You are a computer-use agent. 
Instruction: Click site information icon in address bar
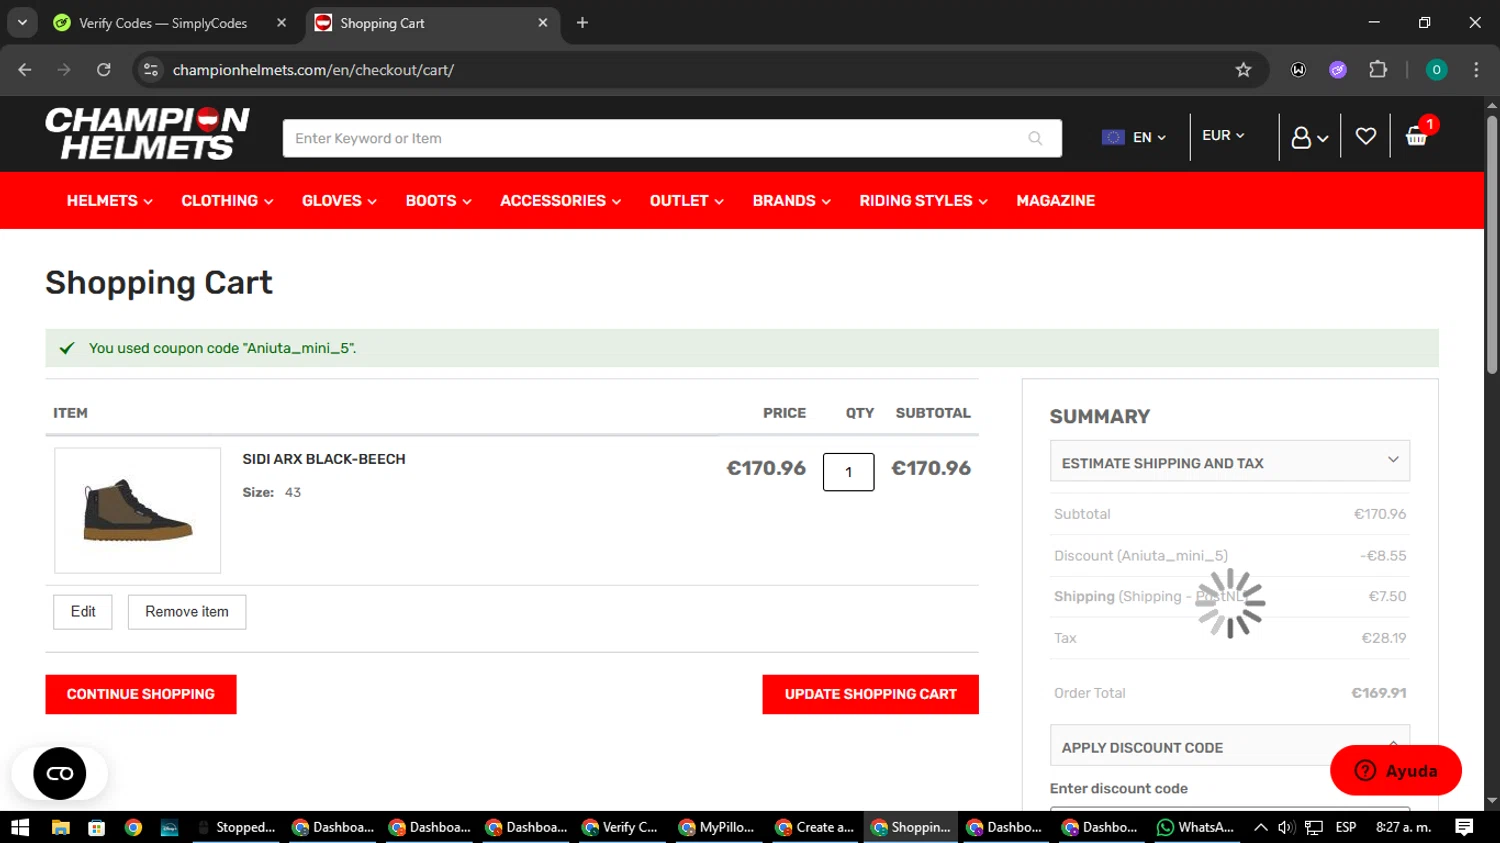[151, 70]
